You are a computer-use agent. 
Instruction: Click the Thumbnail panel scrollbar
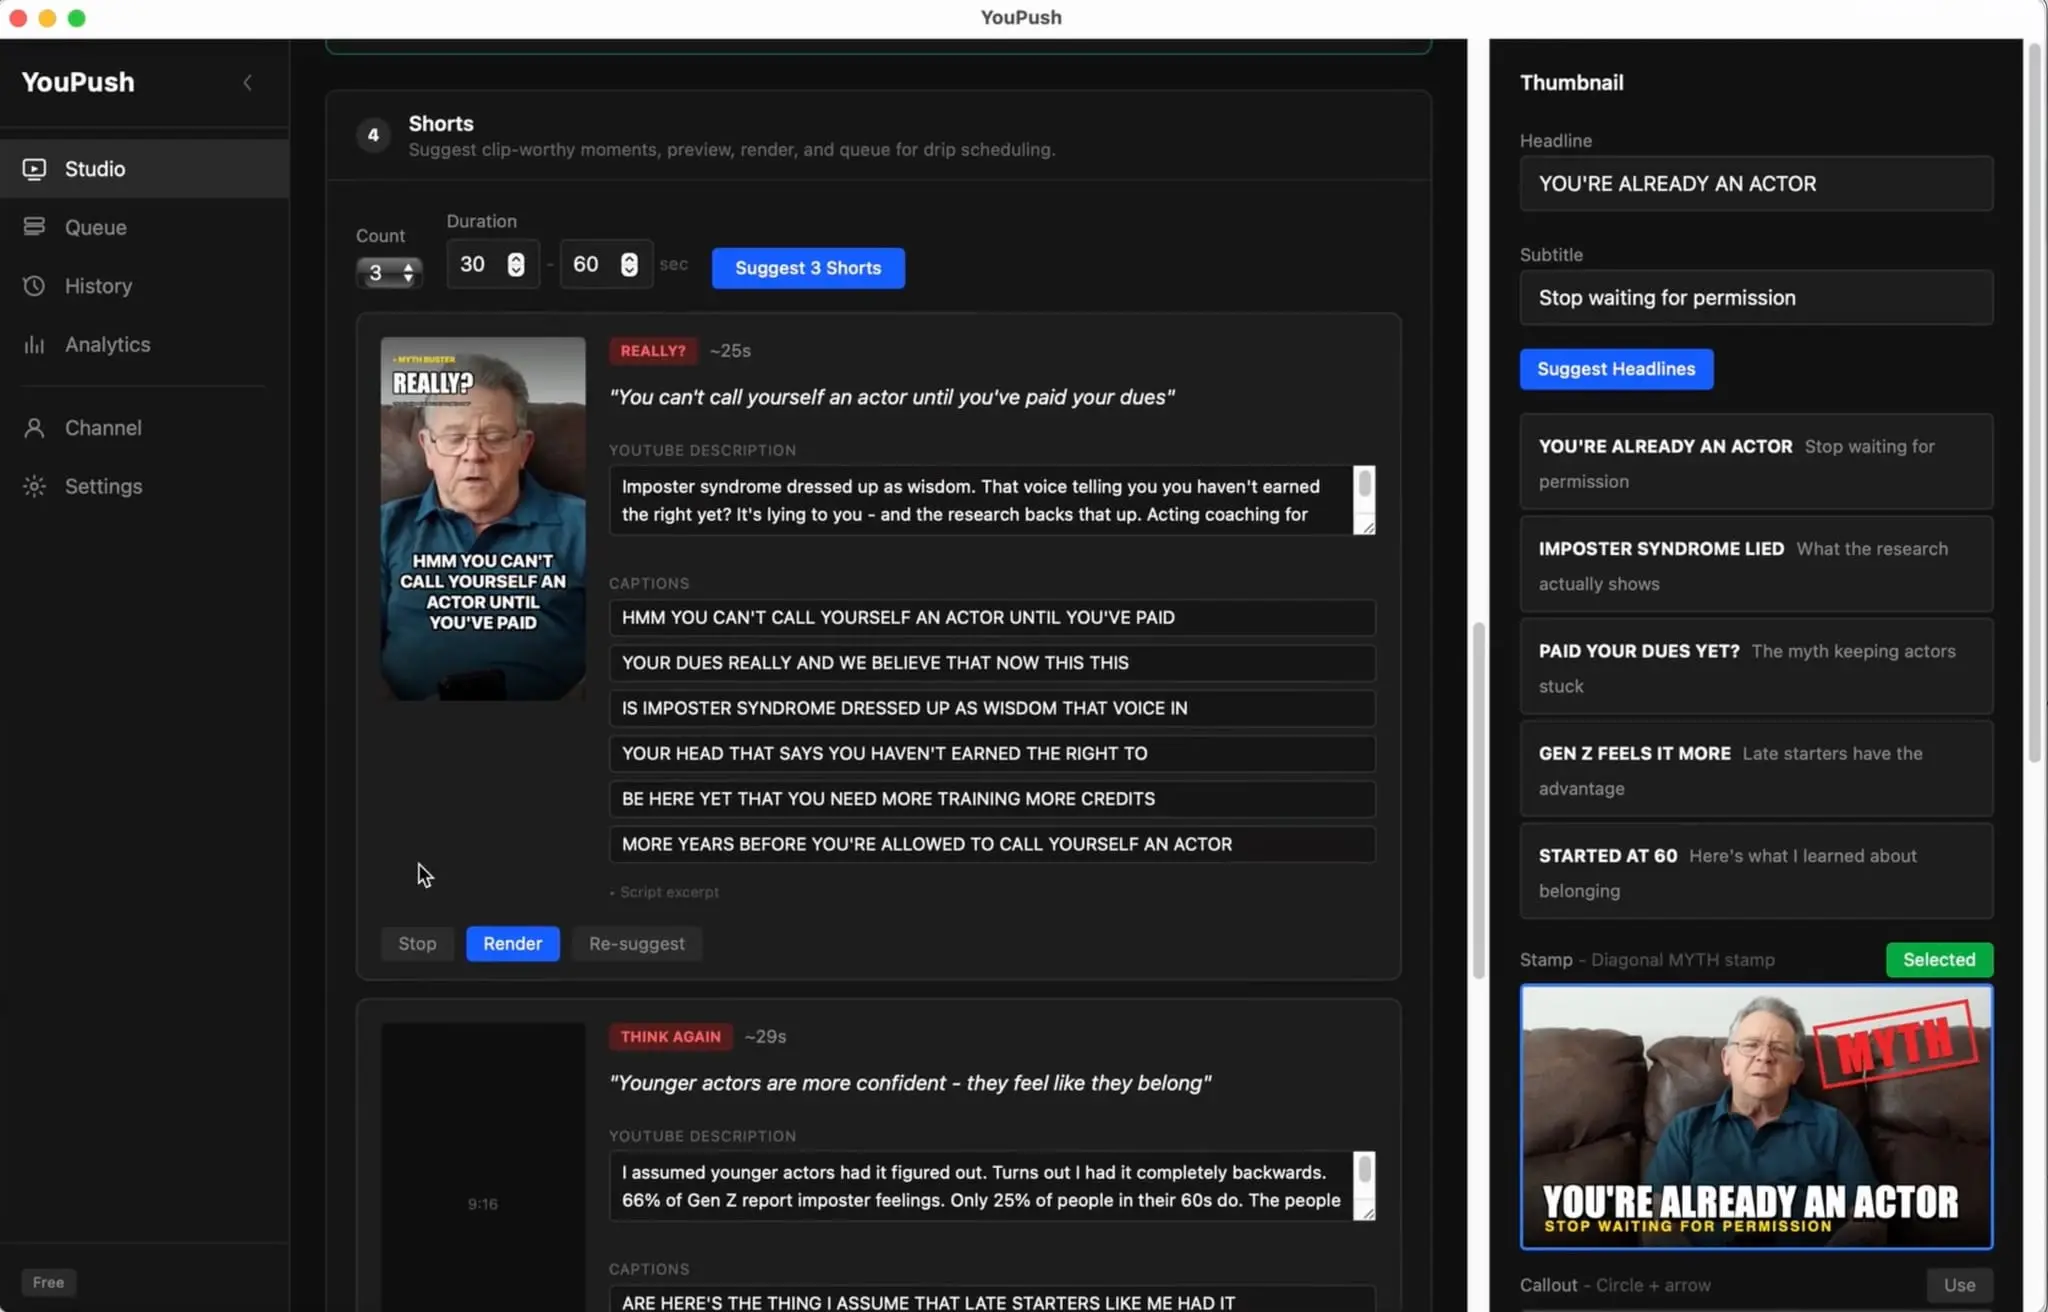point(2035,404)
